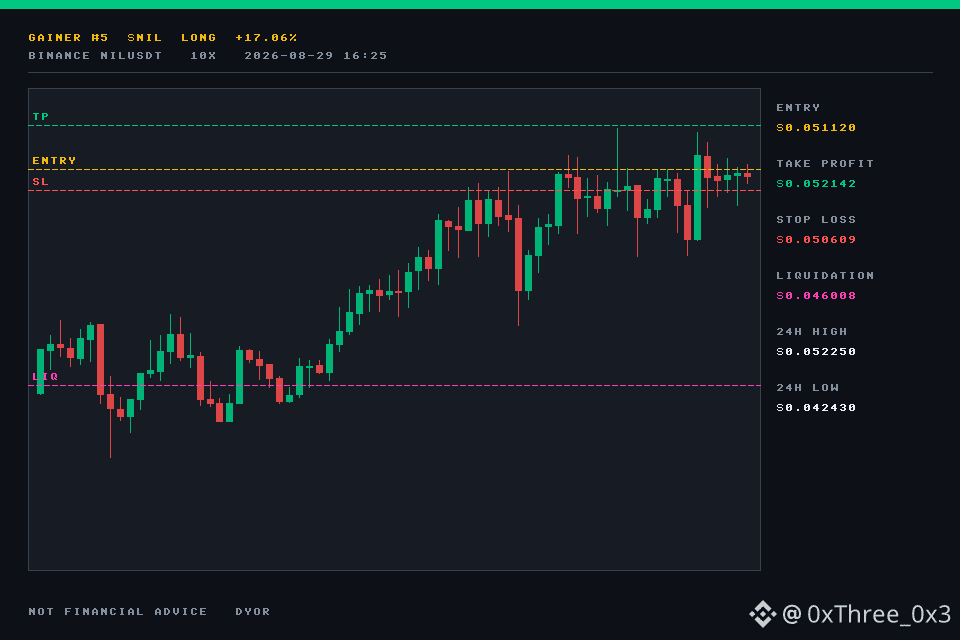Click the ENTRY heading in sidebar

pos(798,108)
